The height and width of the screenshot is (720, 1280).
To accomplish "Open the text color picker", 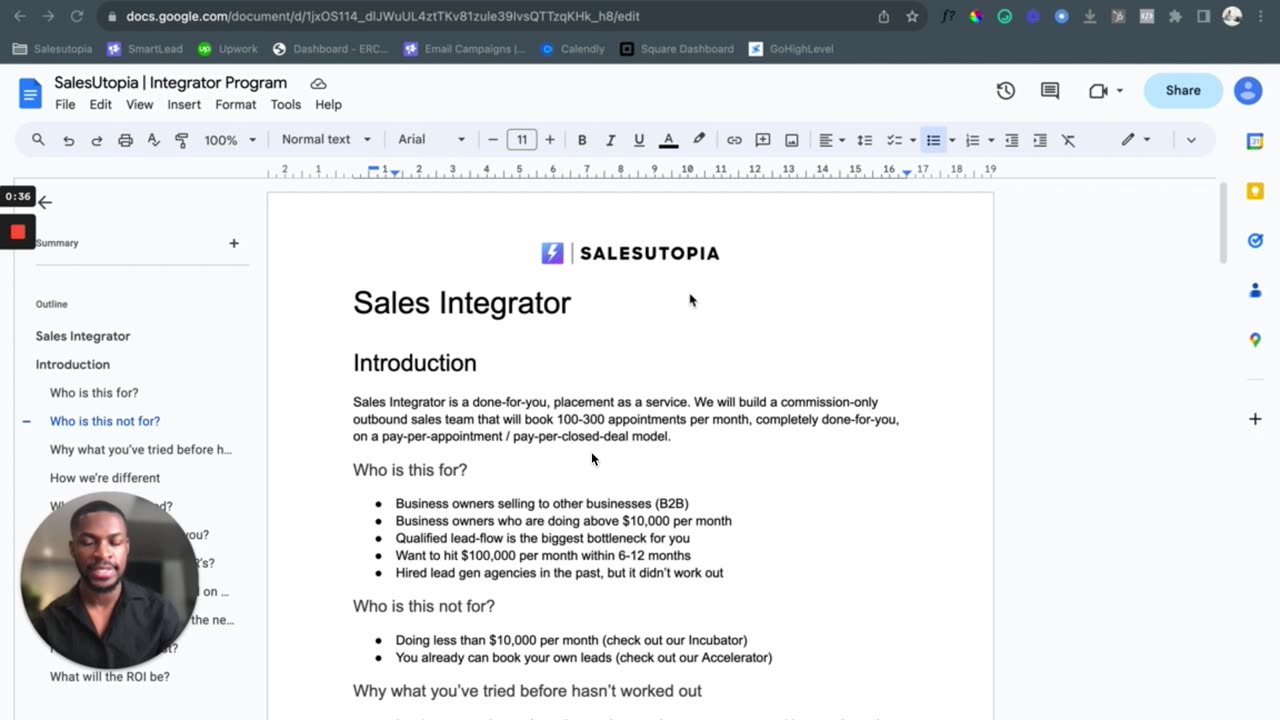I will tap(668, 140).
